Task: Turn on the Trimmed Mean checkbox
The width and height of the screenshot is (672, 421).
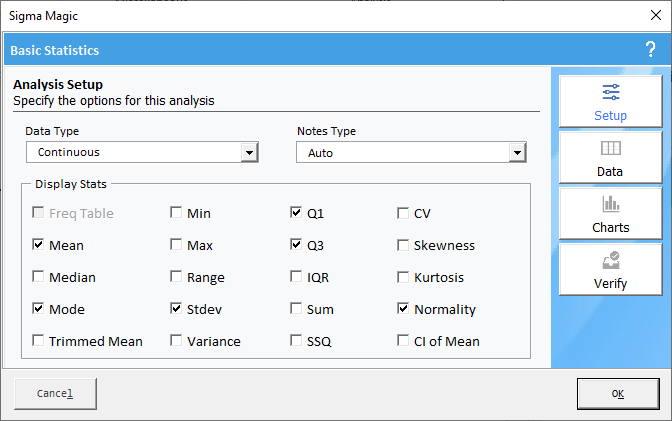Action: [39, 341]
